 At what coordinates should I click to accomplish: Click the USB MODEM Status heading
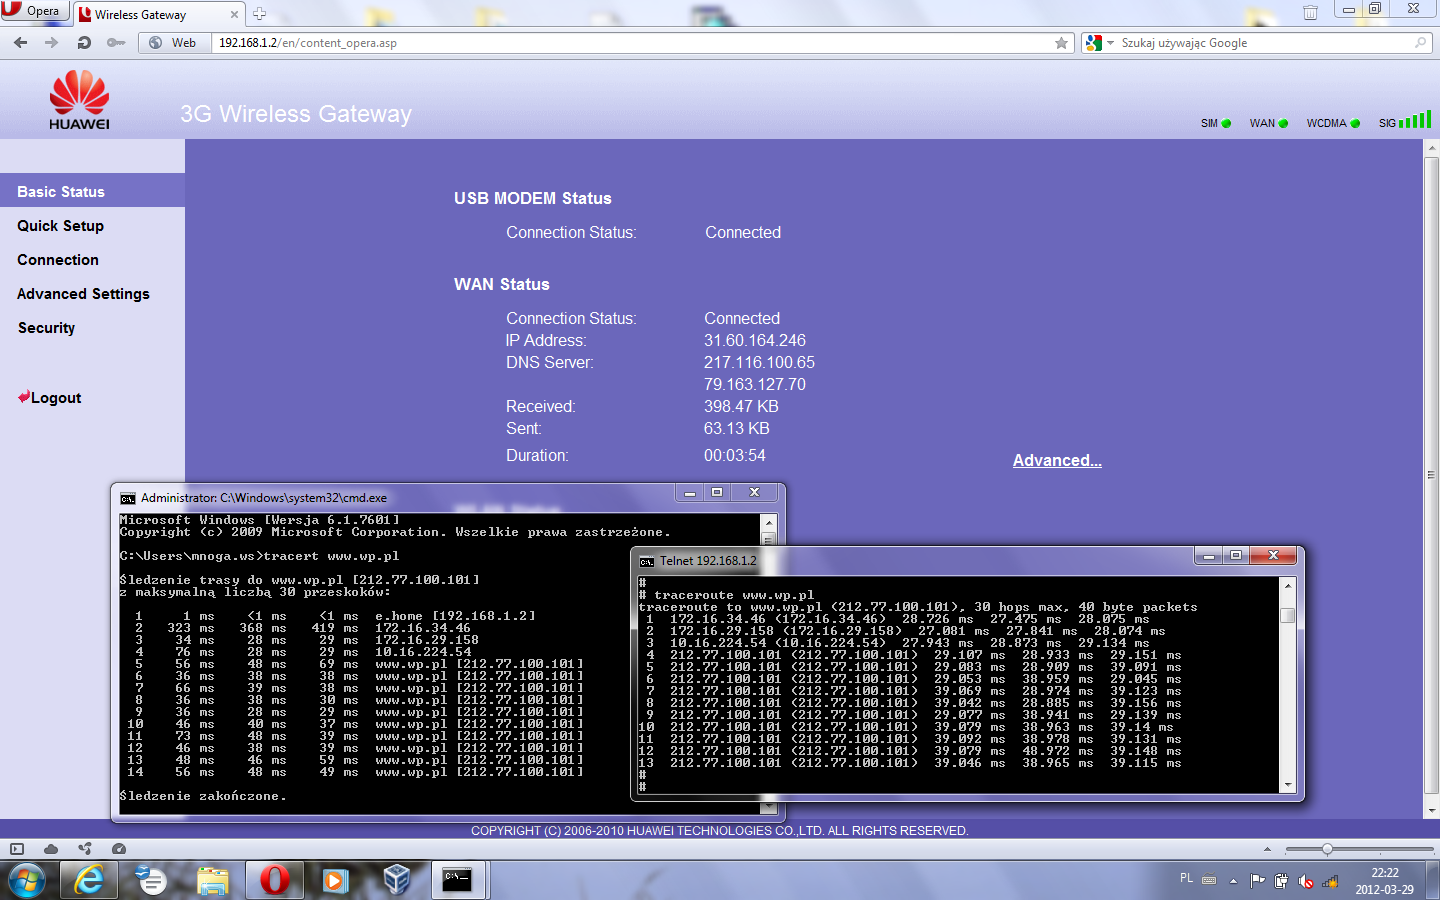[x=533, y=198]
